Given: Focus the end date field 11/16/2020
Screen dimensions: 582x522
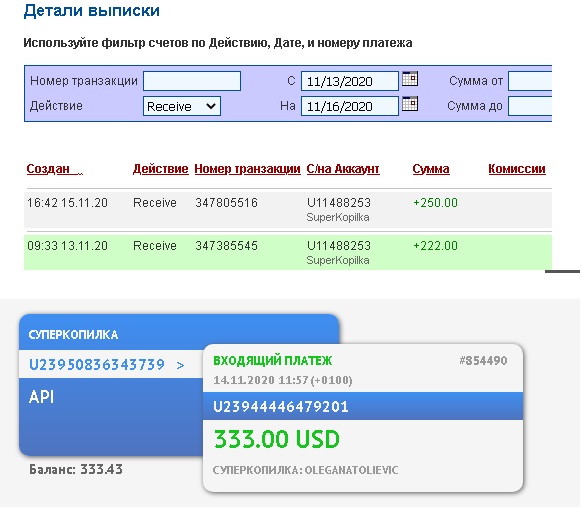Looking at the screenshot, I should click(x=350, y=106).
